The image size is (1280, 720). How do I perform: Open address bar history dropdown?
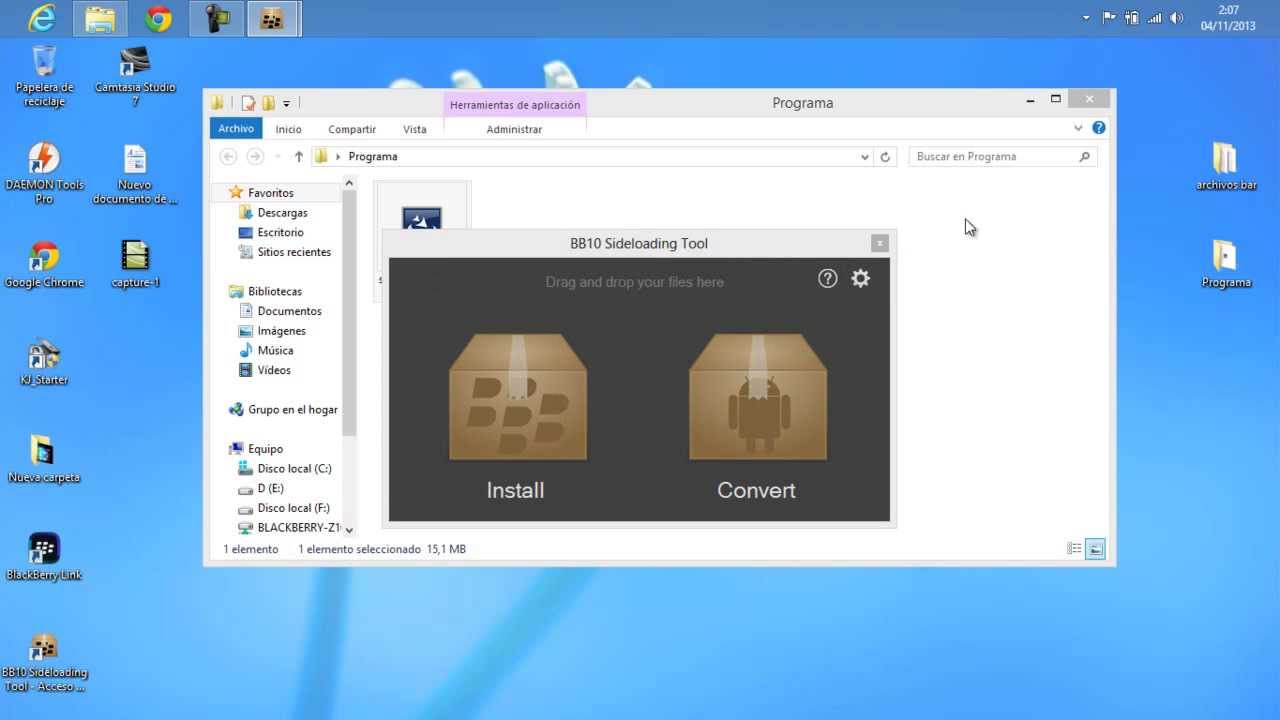click(865, 156)
